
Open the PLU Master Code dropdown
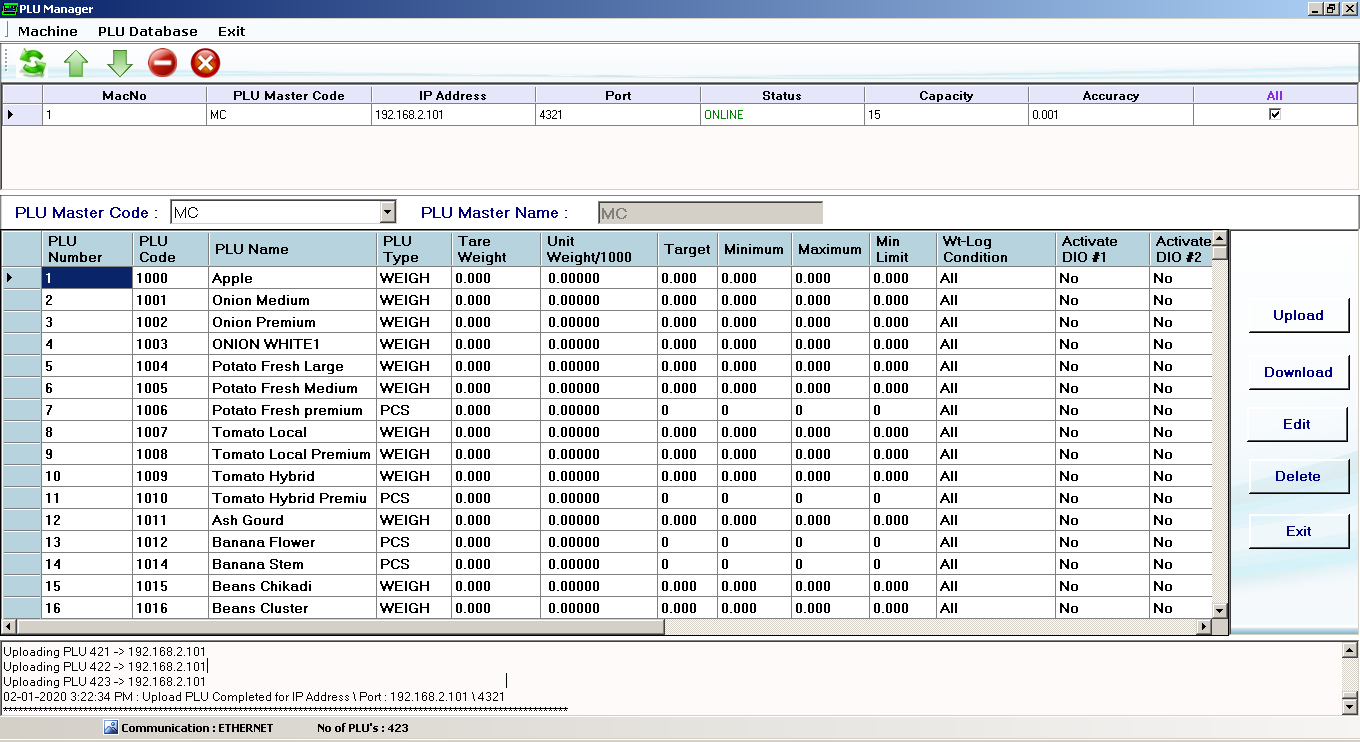[387, 212]
